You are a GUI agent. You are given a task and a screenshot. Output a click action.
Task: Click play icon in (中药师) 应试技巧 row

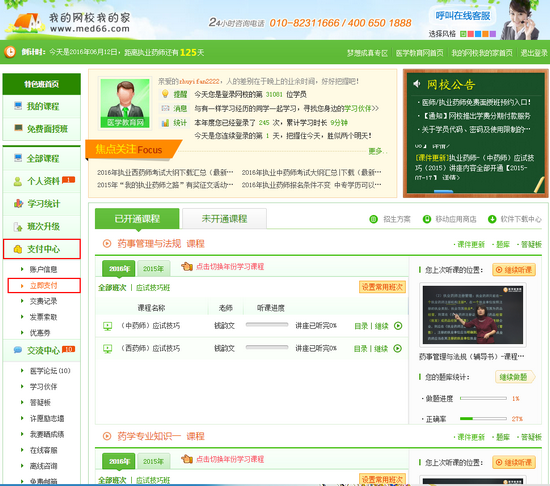(398, 326)
